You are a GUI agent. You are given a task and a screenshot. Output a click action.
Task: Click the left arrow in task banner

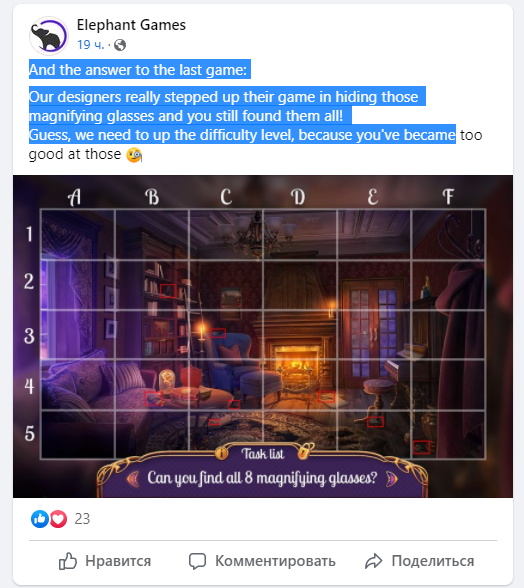click(x=132, y=478)
